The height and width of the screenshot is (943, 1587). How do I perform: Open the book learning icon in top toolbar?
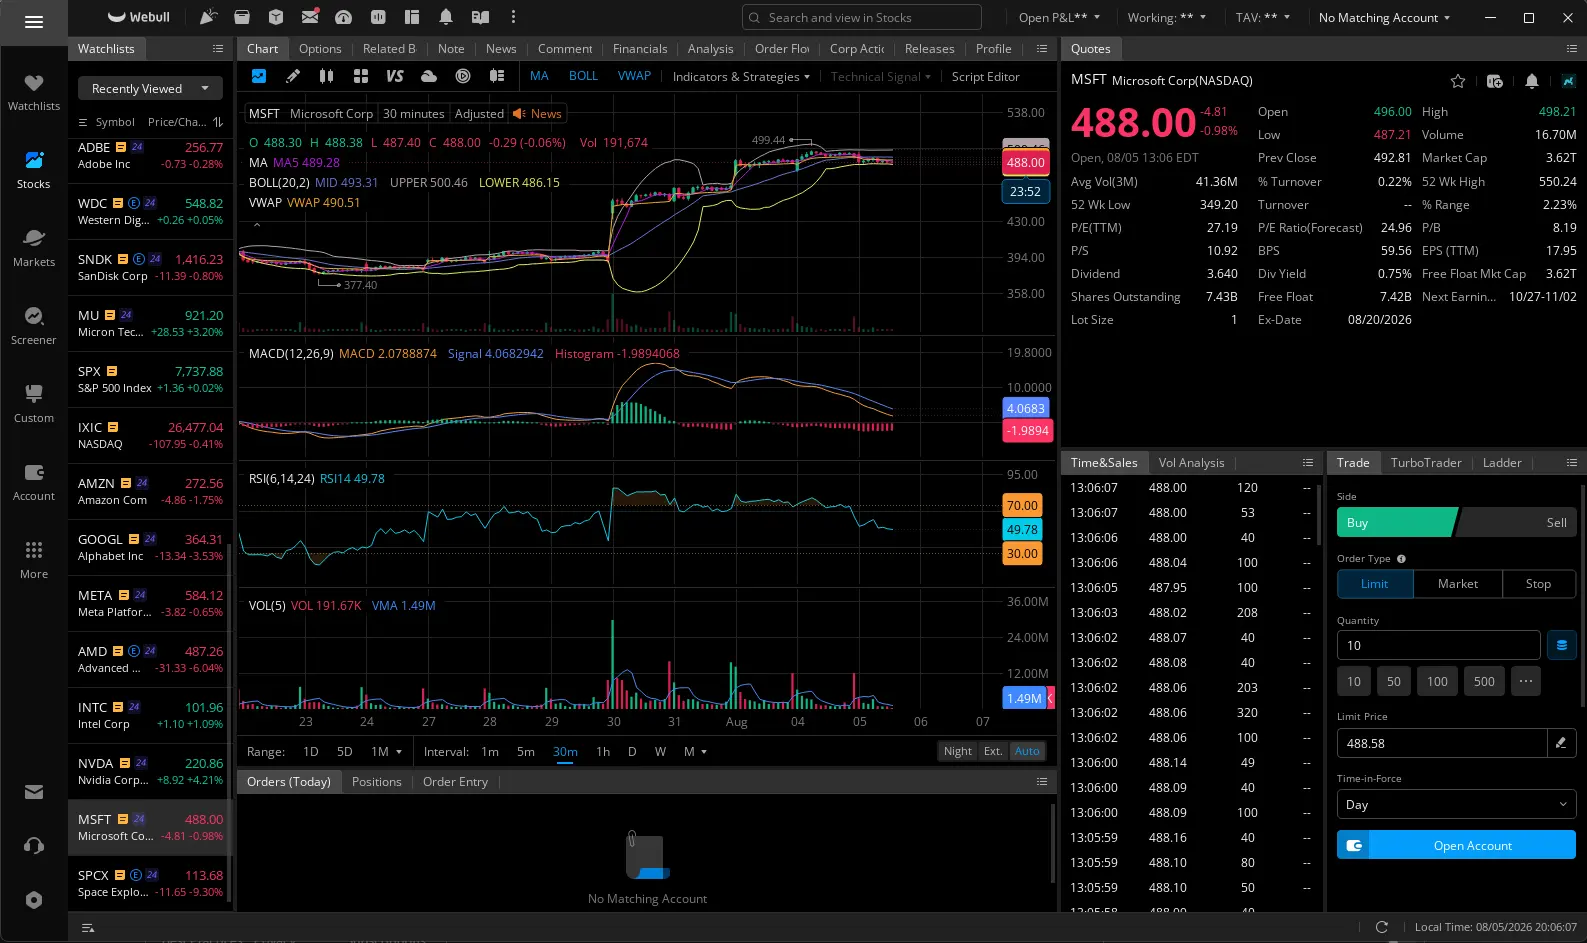tap(480, 17)
